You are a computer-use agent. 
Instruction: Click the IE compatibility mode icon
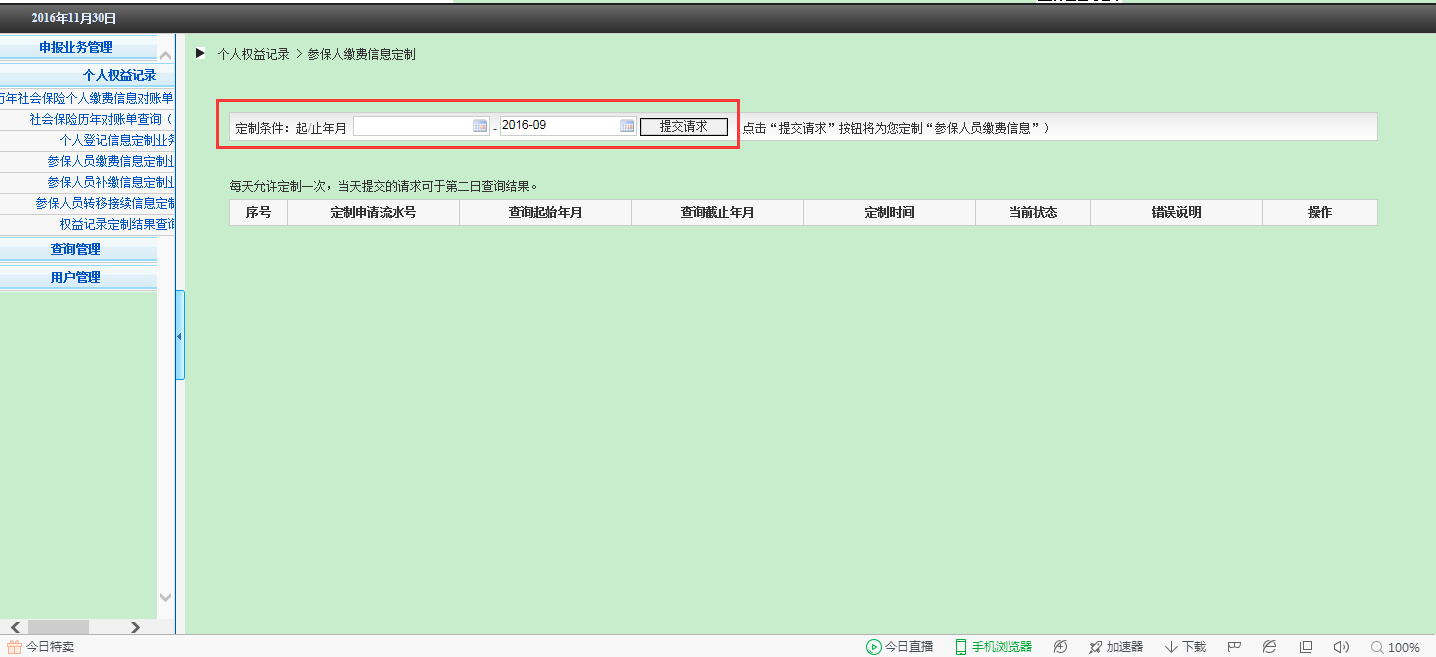pyautogui.click(x=1270, y=647)
